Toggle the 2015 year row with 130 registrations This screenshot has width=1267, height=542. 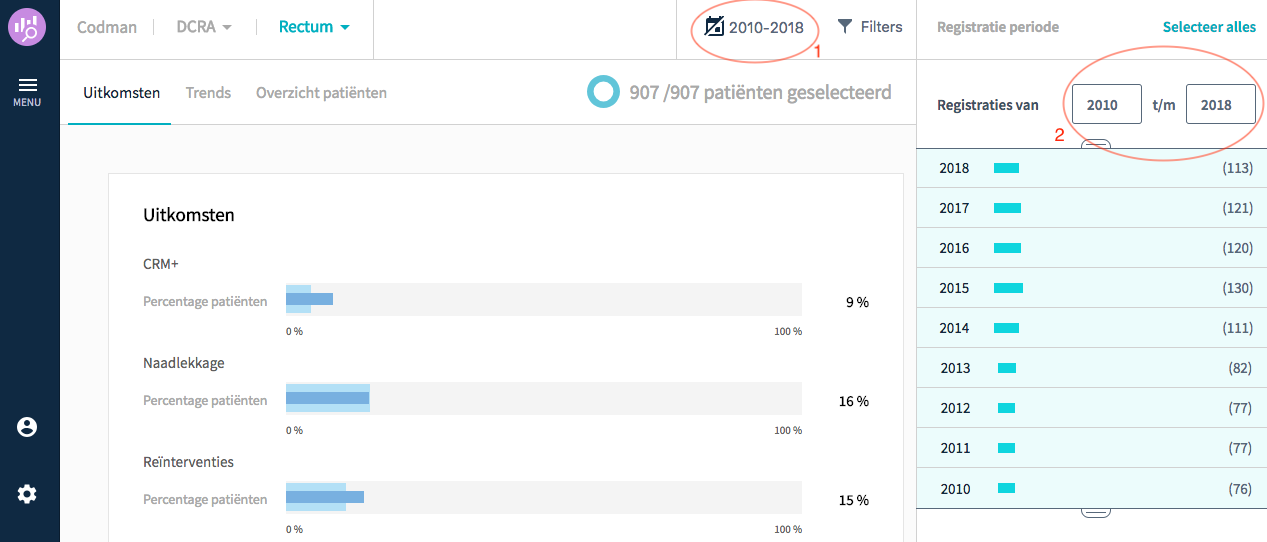1092,288
